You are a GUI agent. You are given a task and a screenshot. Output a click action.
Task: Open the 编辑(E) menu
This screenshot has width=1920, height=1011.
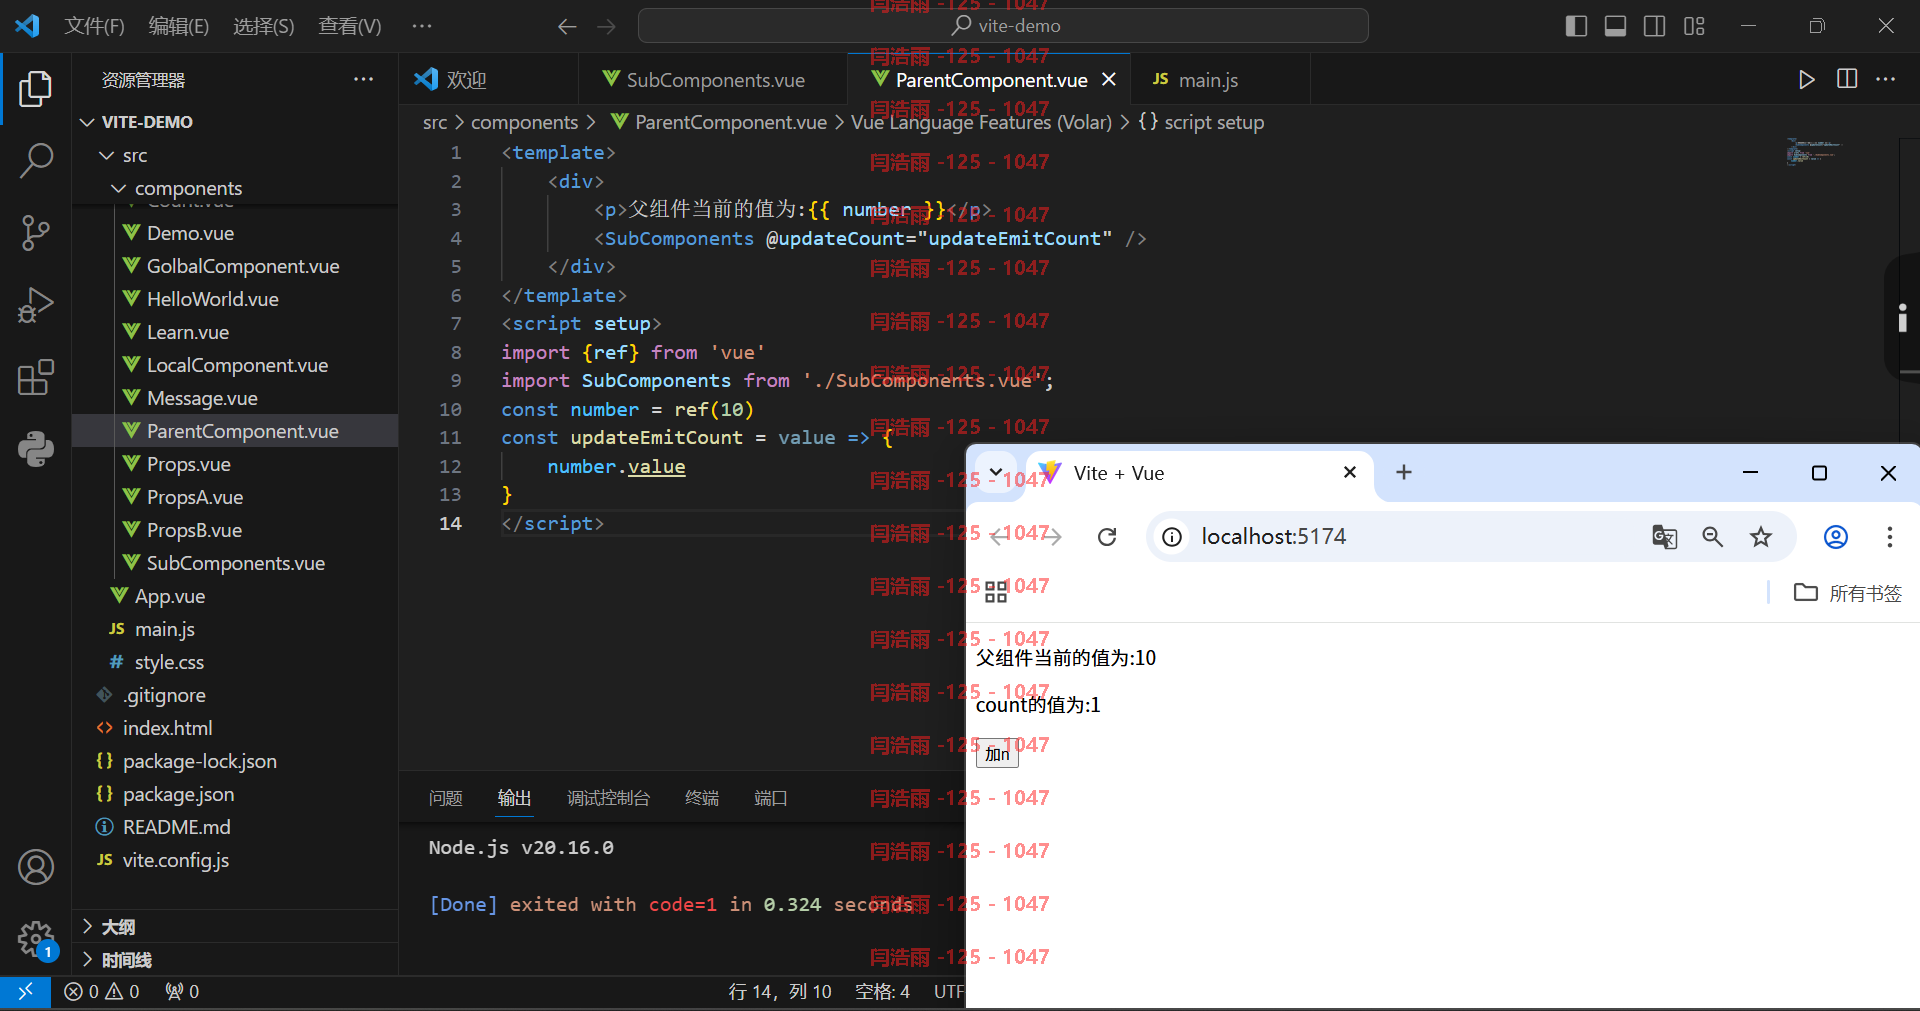(179, 26)
